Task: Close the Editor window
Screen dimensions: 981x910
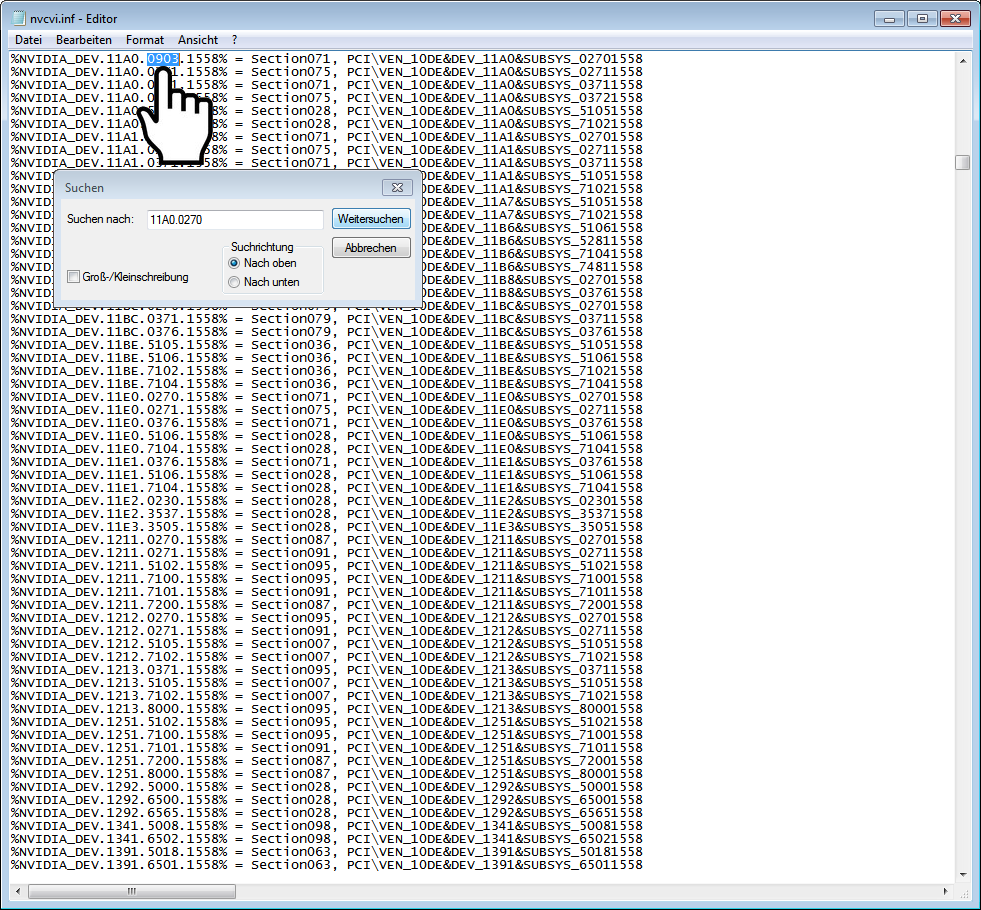Action: 955,19
